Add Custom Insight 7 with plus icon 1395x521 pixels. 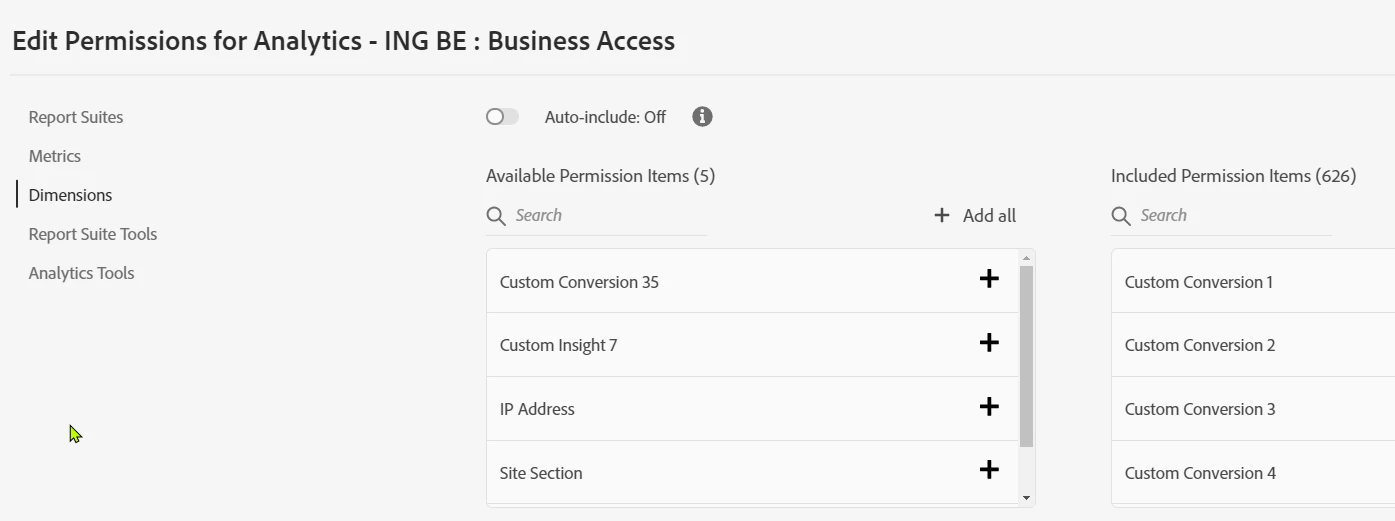(988, 343)
